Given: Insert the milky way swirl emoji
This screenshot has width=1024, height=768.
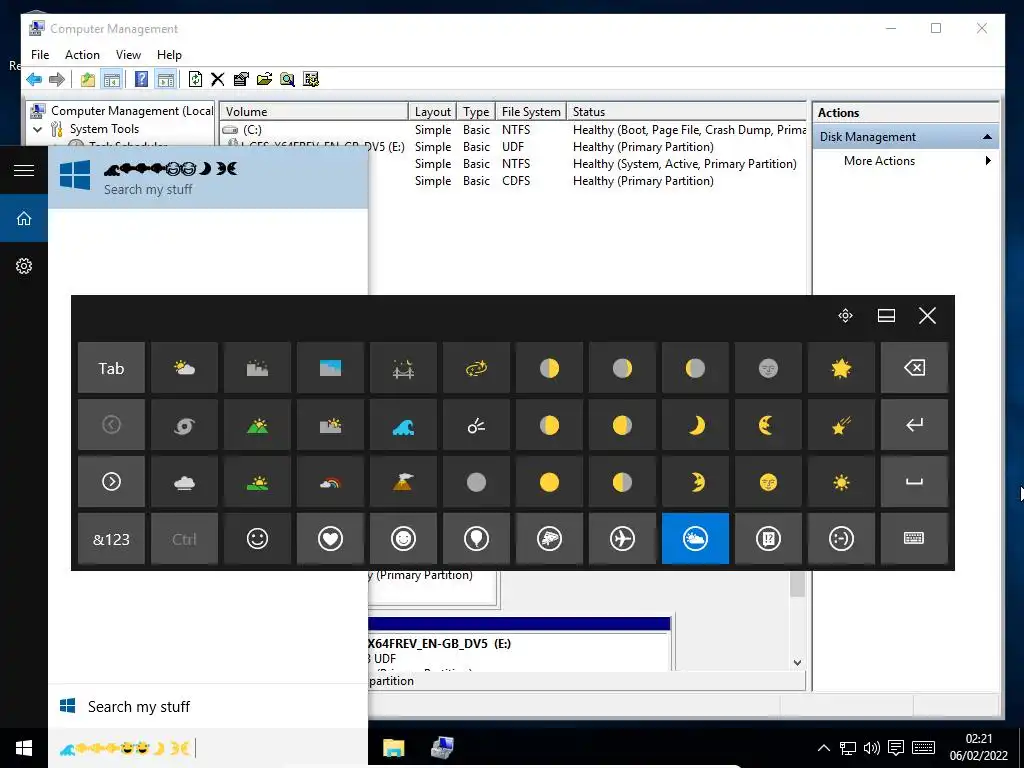Looking at the screenshot, I should coord(476,368).
